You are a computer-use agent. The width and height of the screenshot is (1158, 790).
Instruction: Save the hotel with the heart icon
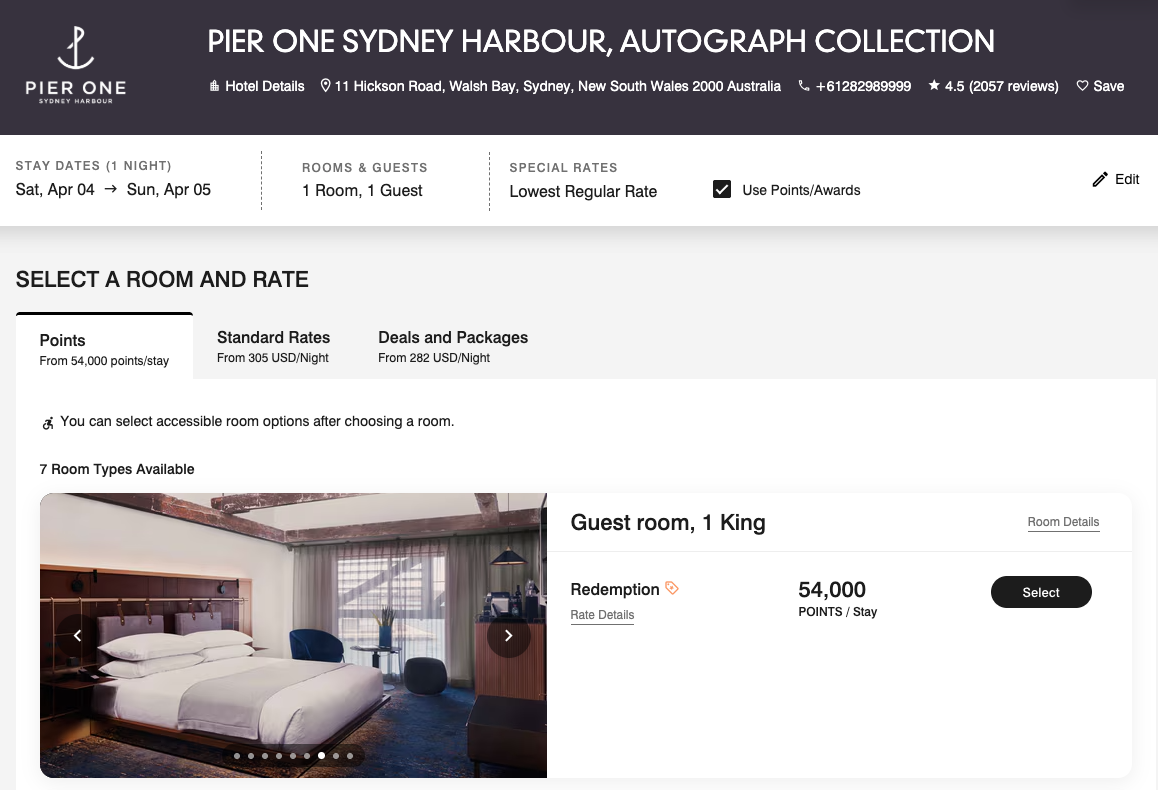(1083, 86)
